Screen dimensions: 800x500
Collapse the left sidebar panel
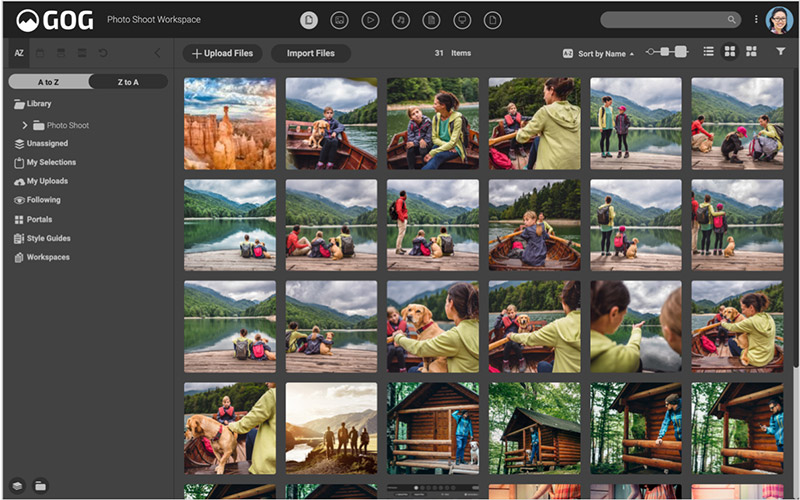[x=157, y=53]
